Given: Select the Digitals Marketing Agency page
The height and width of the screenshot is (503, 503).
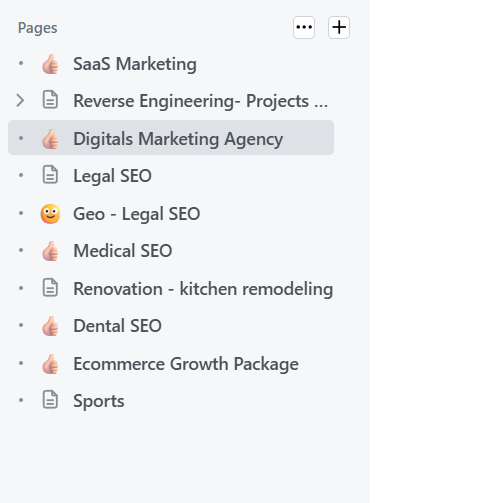Looking at the screenshot, I should click(171, 138).
